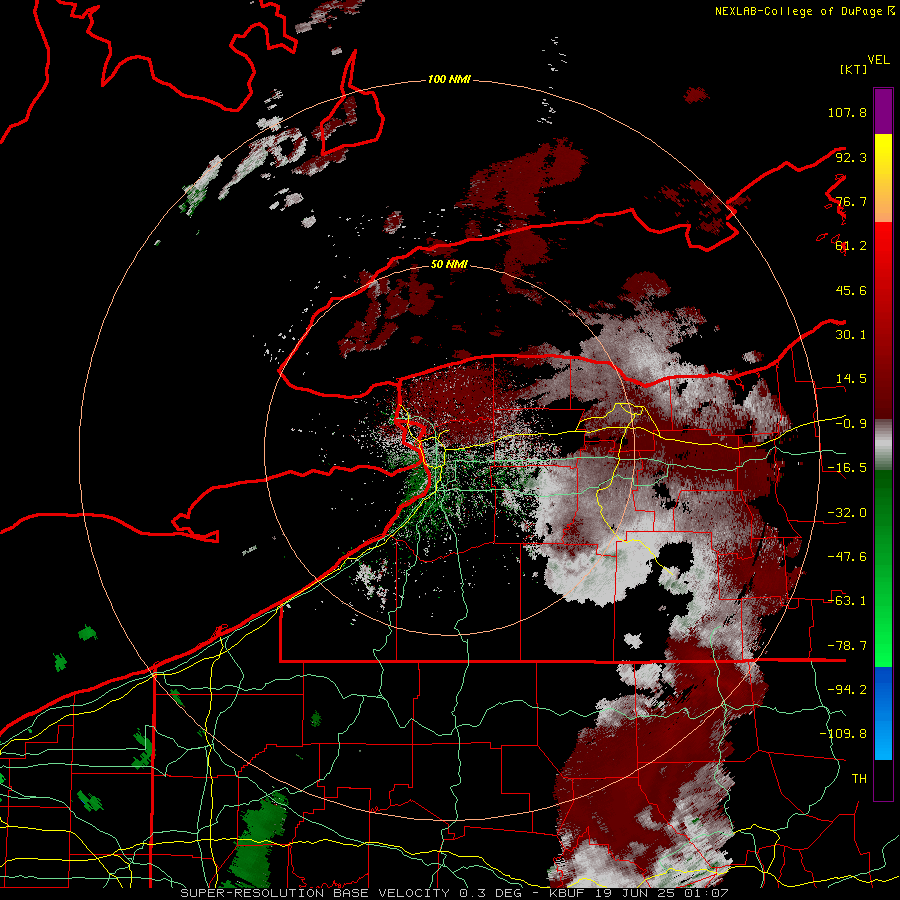Image resolution: width=900 pixels, height=900 pixels.
Task: Click the 61.2 velocity scale value
Action: [851, 246]
